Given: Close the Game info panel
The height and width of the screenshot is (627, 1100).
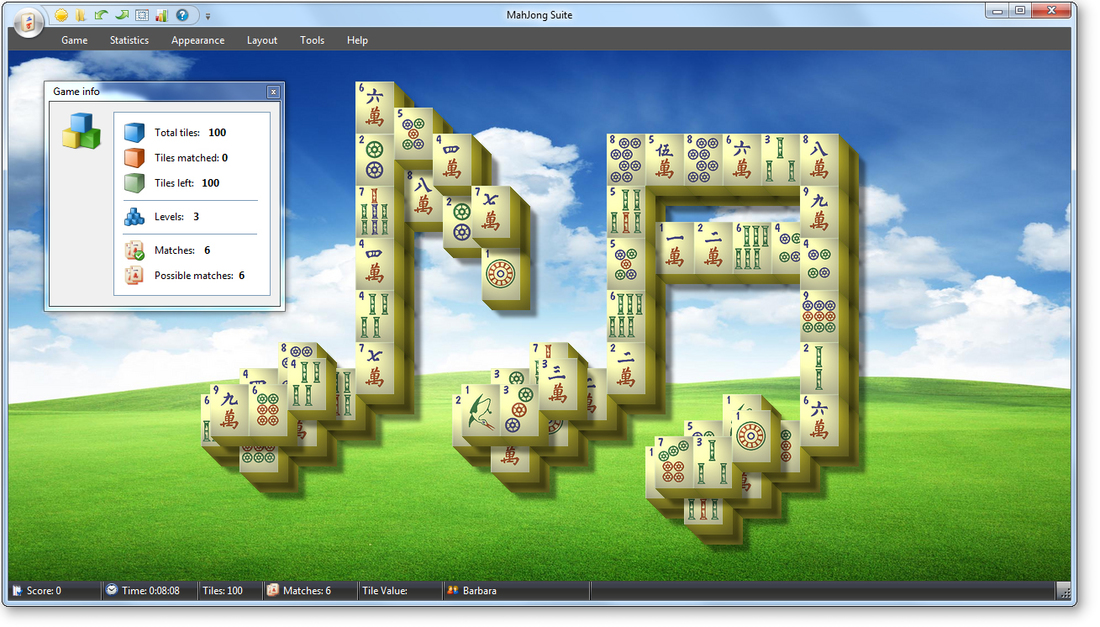Looking at the screenshot, I should point(274,92).
